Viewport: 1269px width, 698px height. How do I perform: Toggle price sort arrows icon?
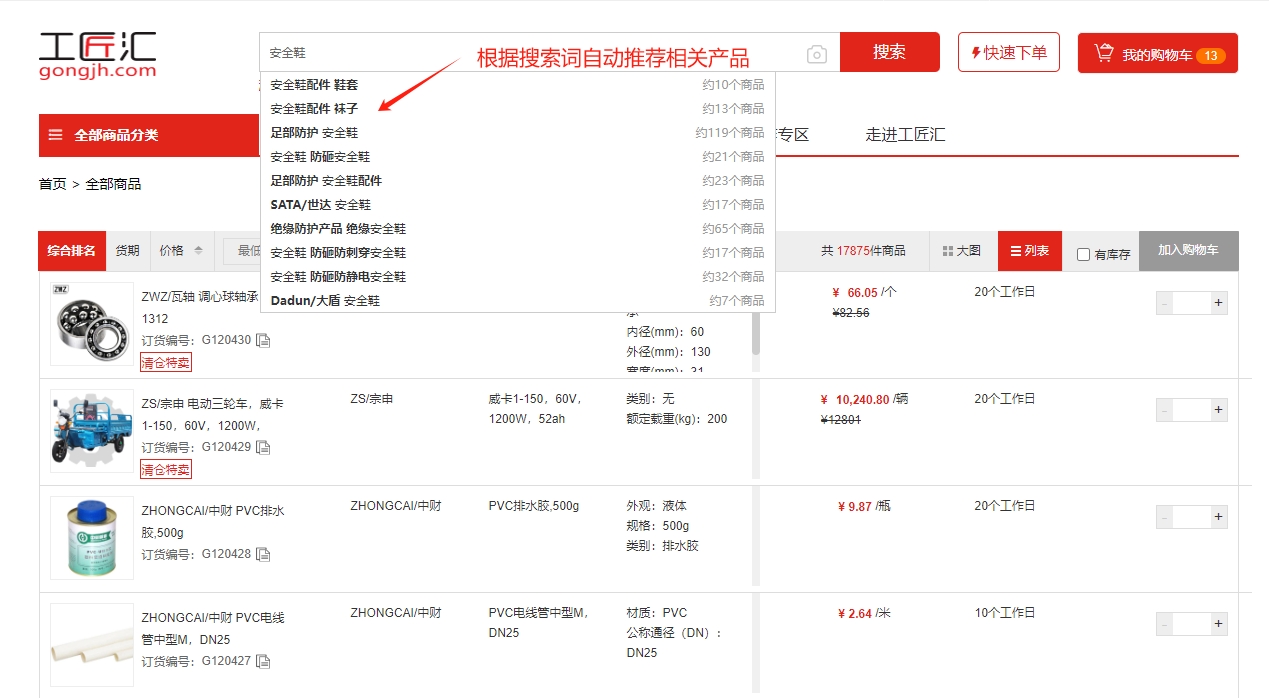tap(199, 251)
